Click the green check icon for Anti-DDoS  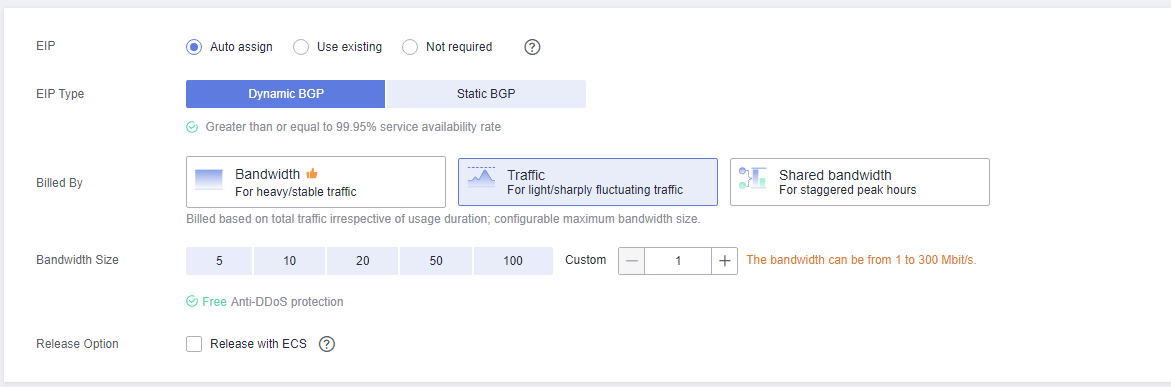tap(192, 302)
